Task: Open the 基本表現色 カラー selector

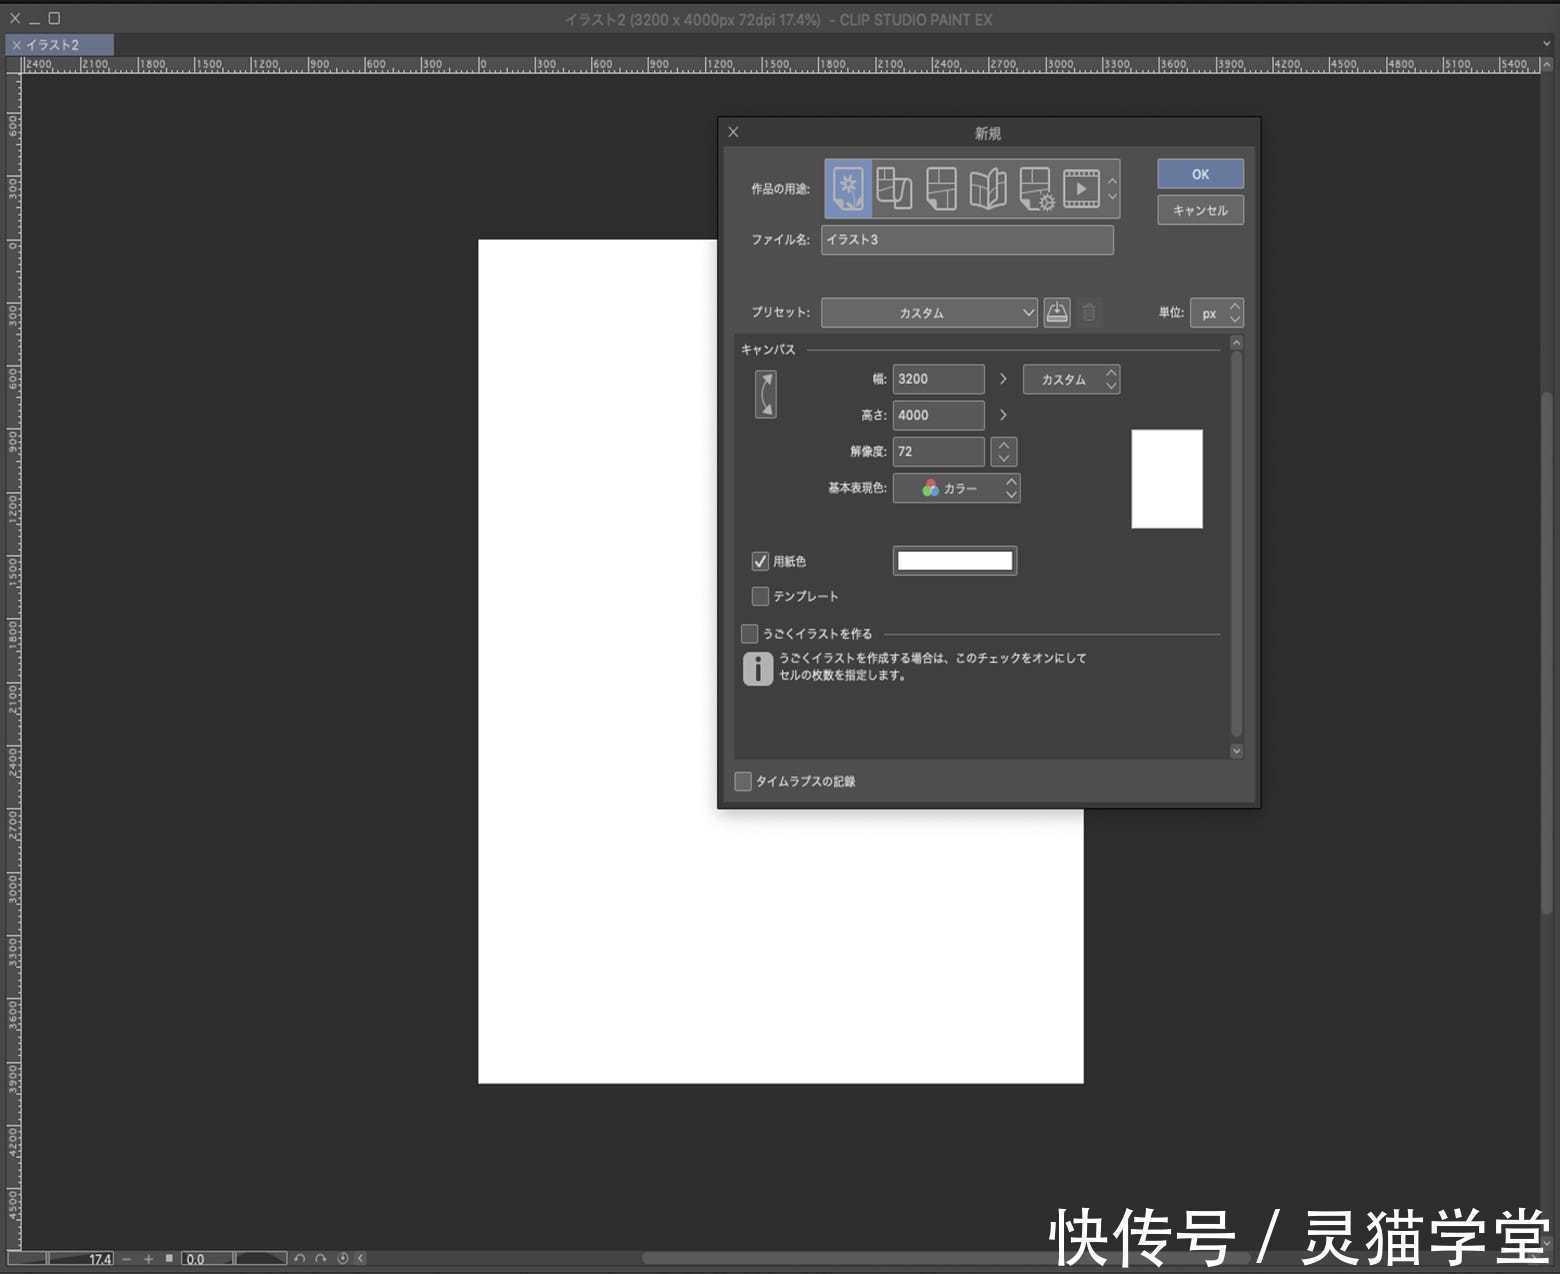Action: (x=957, y=489)
